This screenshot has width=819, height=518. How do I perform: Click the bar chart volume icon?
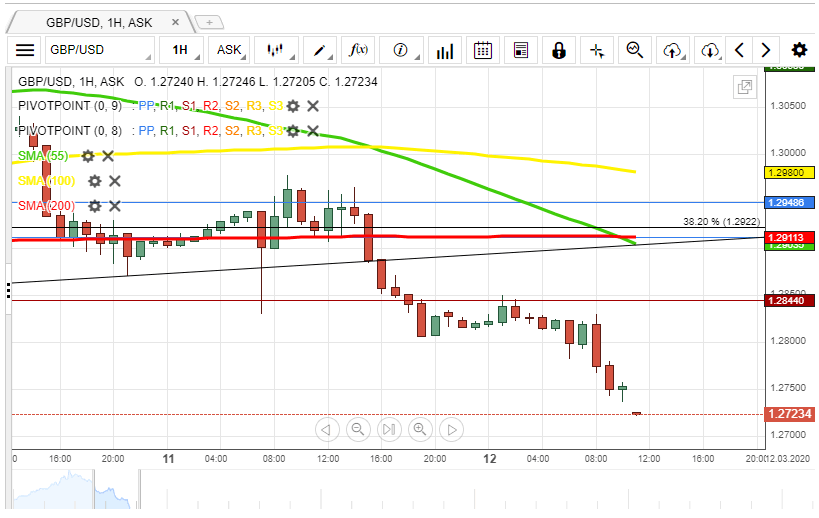(444, 50)
